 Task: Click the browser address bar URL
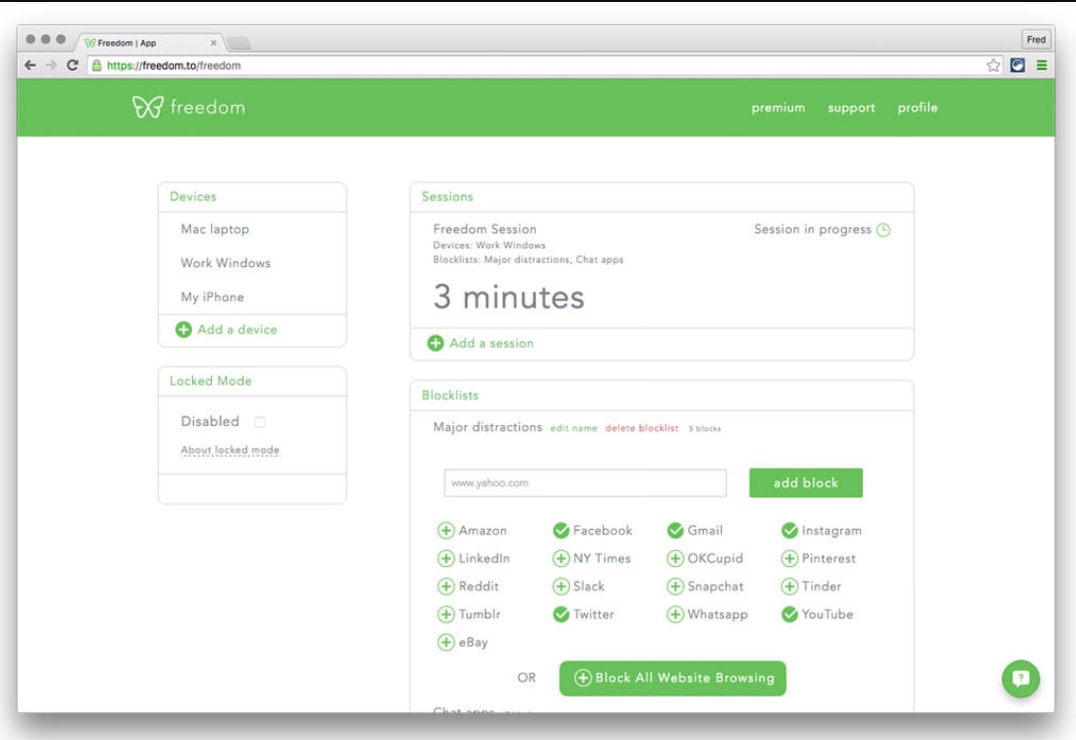click(174, 65)
